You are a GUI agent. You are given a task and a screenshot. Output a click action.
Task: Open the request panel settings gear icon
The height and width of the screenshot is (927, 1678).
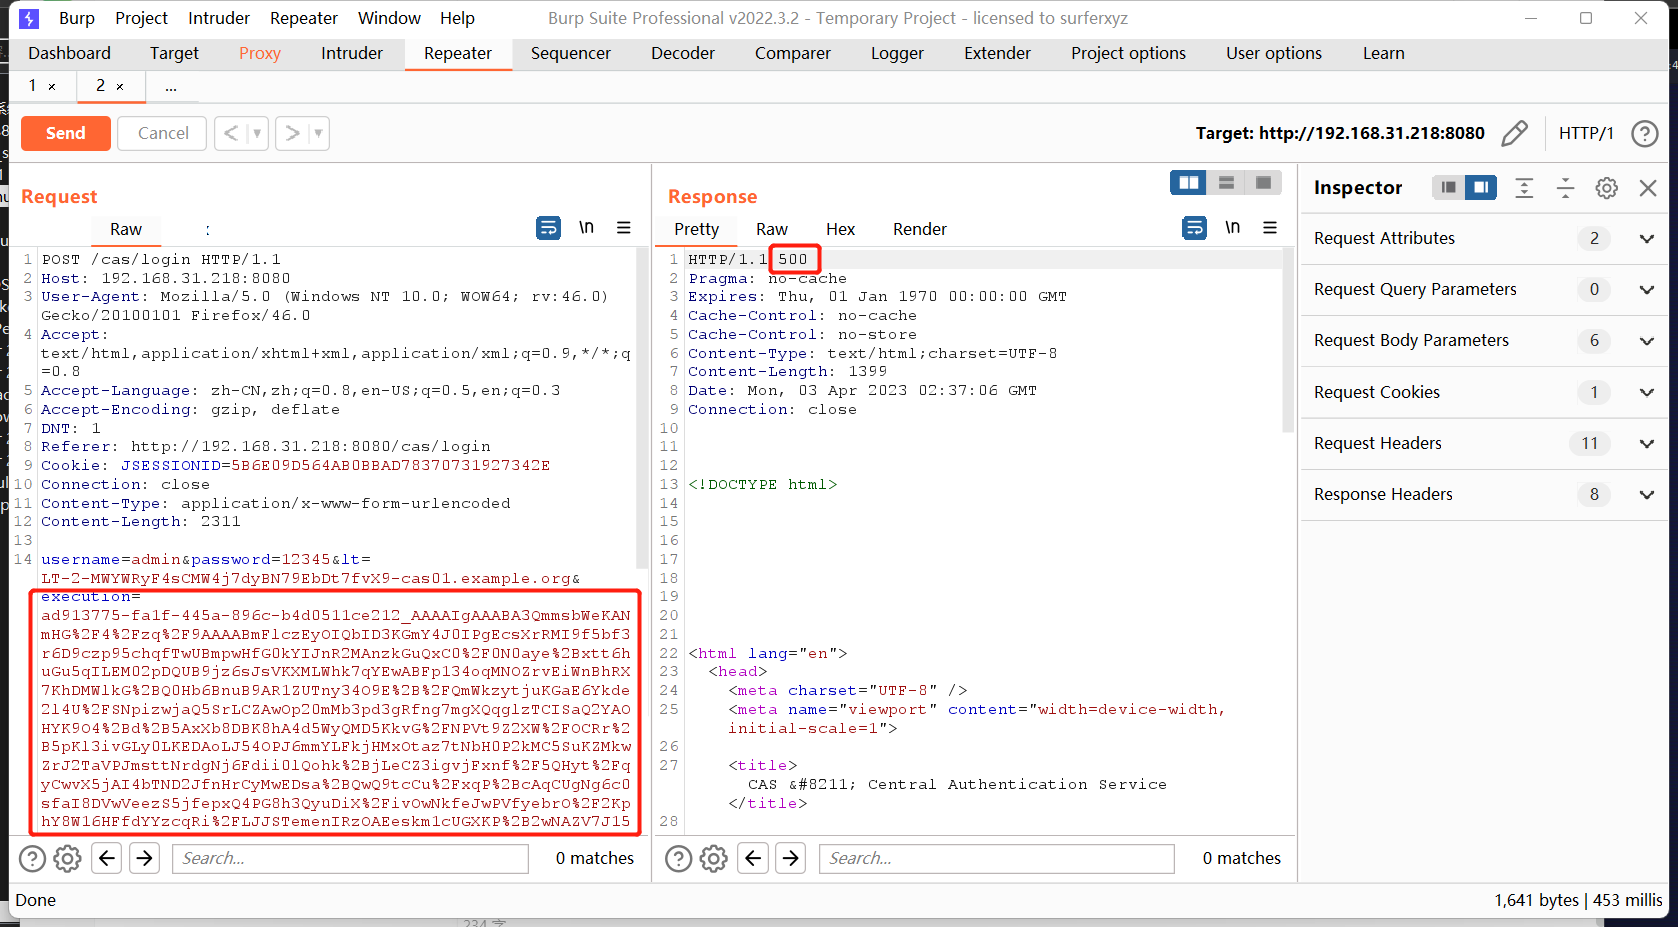pos(67,858)
